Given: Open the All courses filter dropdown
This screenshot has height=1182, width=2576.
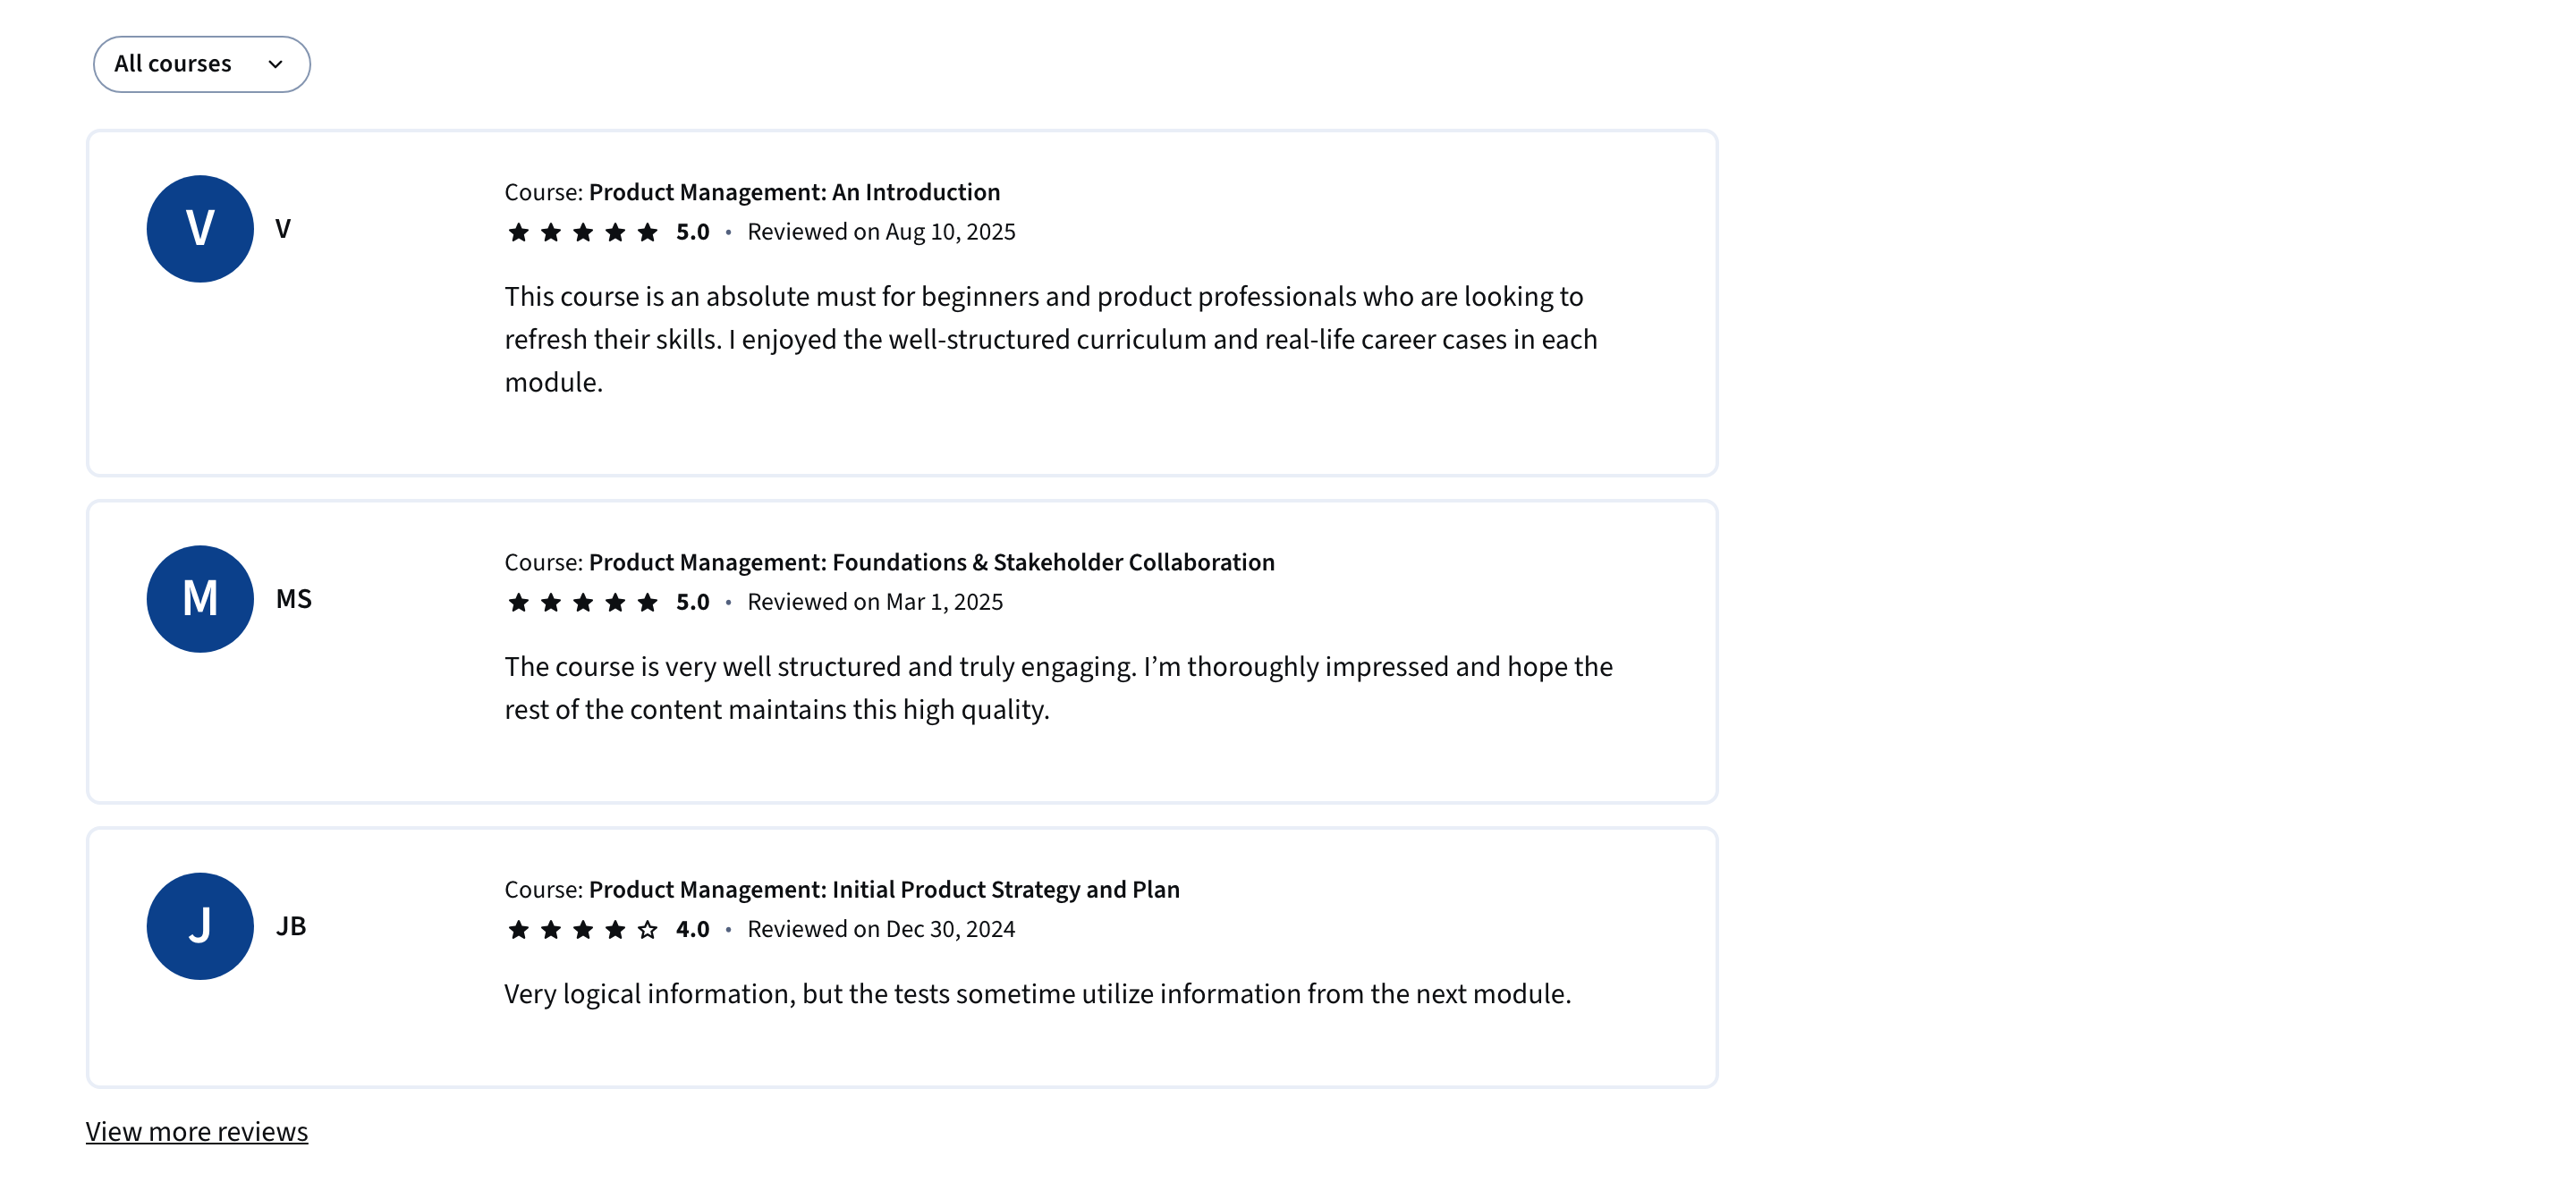Looking at the screenshot, I should pyautogui.click(x=202, y=64).
